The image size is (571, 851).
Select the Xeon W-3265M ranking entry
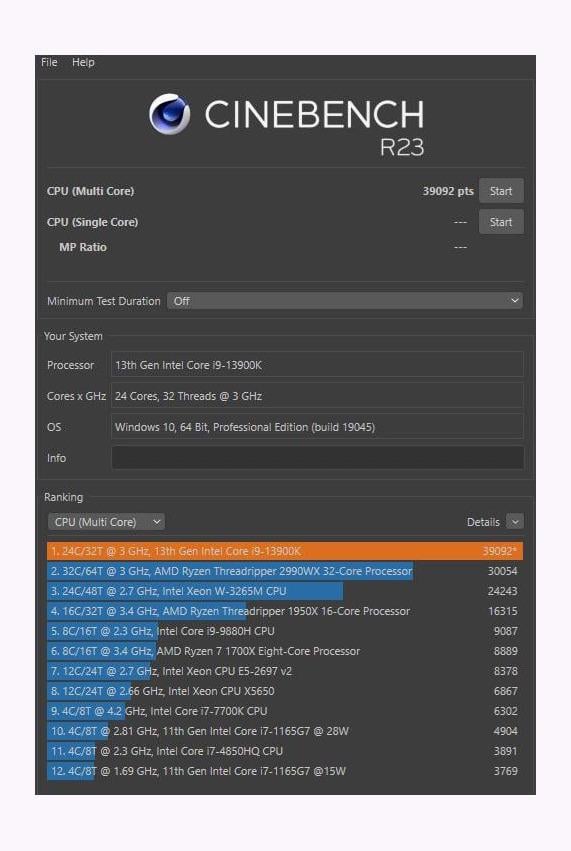point(285,591)
